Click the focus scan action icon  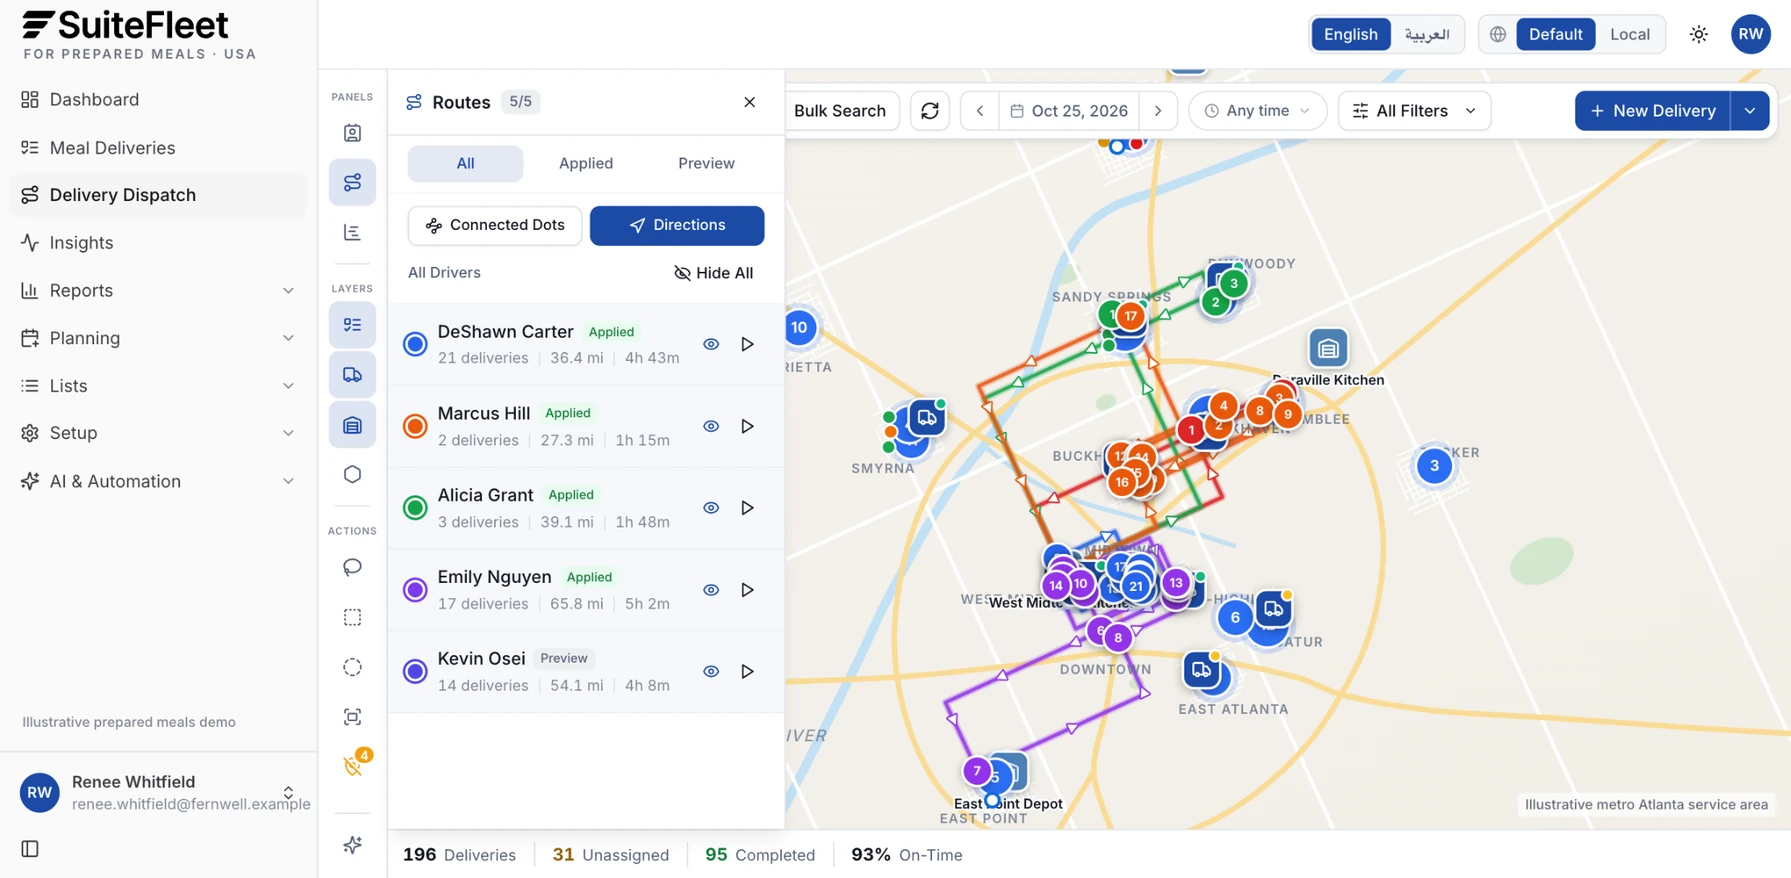(x=352, y=717)
